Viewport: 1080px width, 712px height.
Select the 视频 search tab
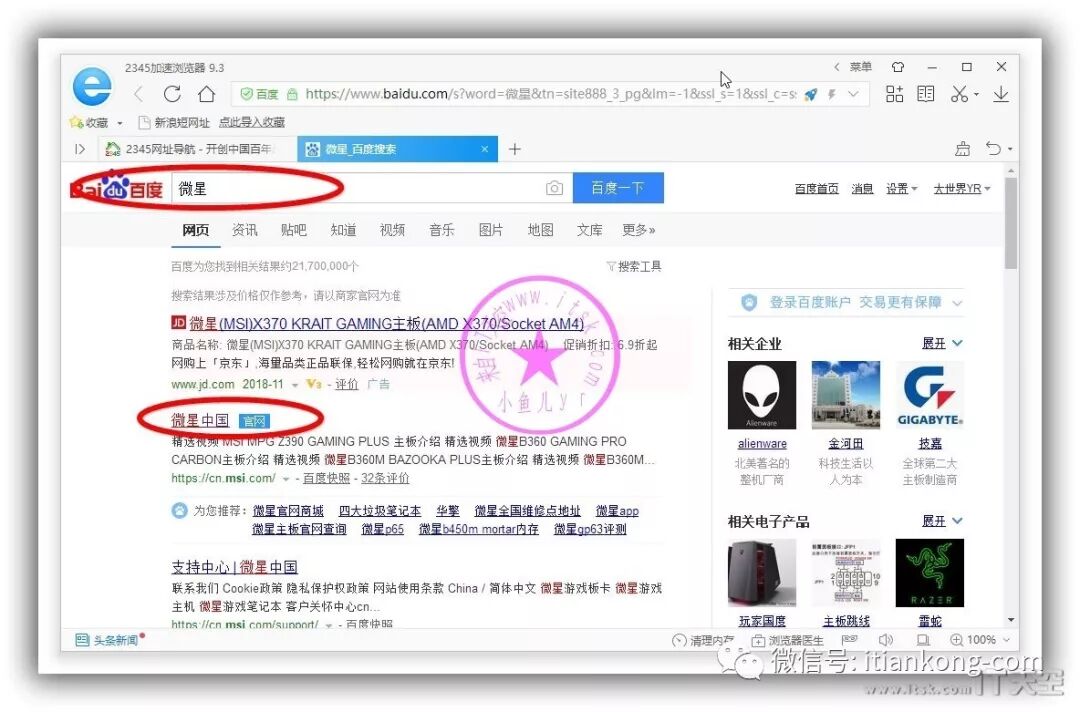(x=392, y=230)
